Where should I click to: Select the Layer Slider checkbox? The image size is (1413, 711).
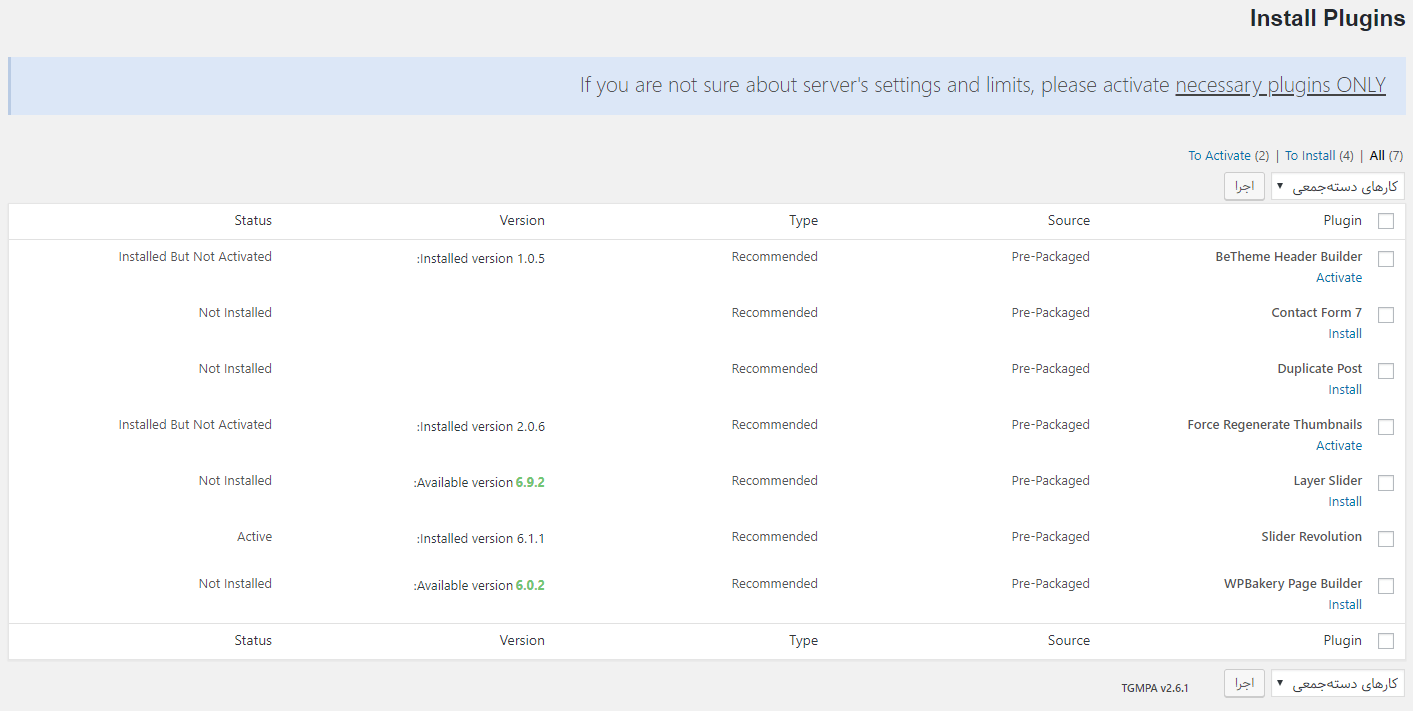click(1386, 483)
